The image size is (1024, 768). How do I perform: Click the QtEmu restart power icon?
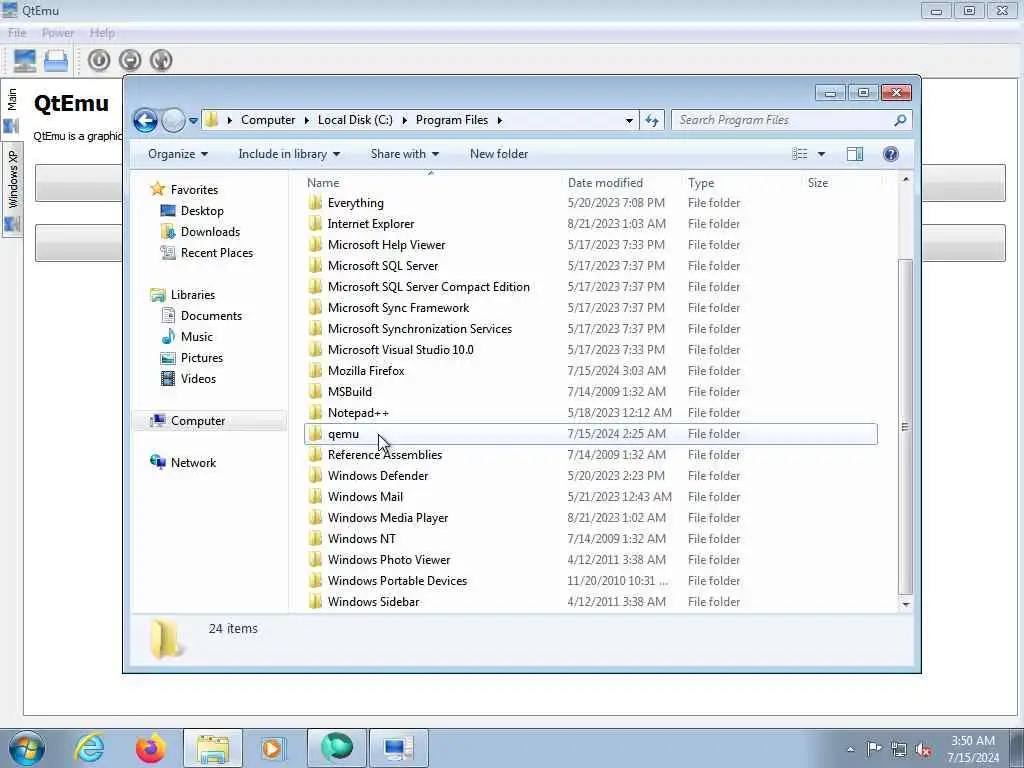point(161,61)
